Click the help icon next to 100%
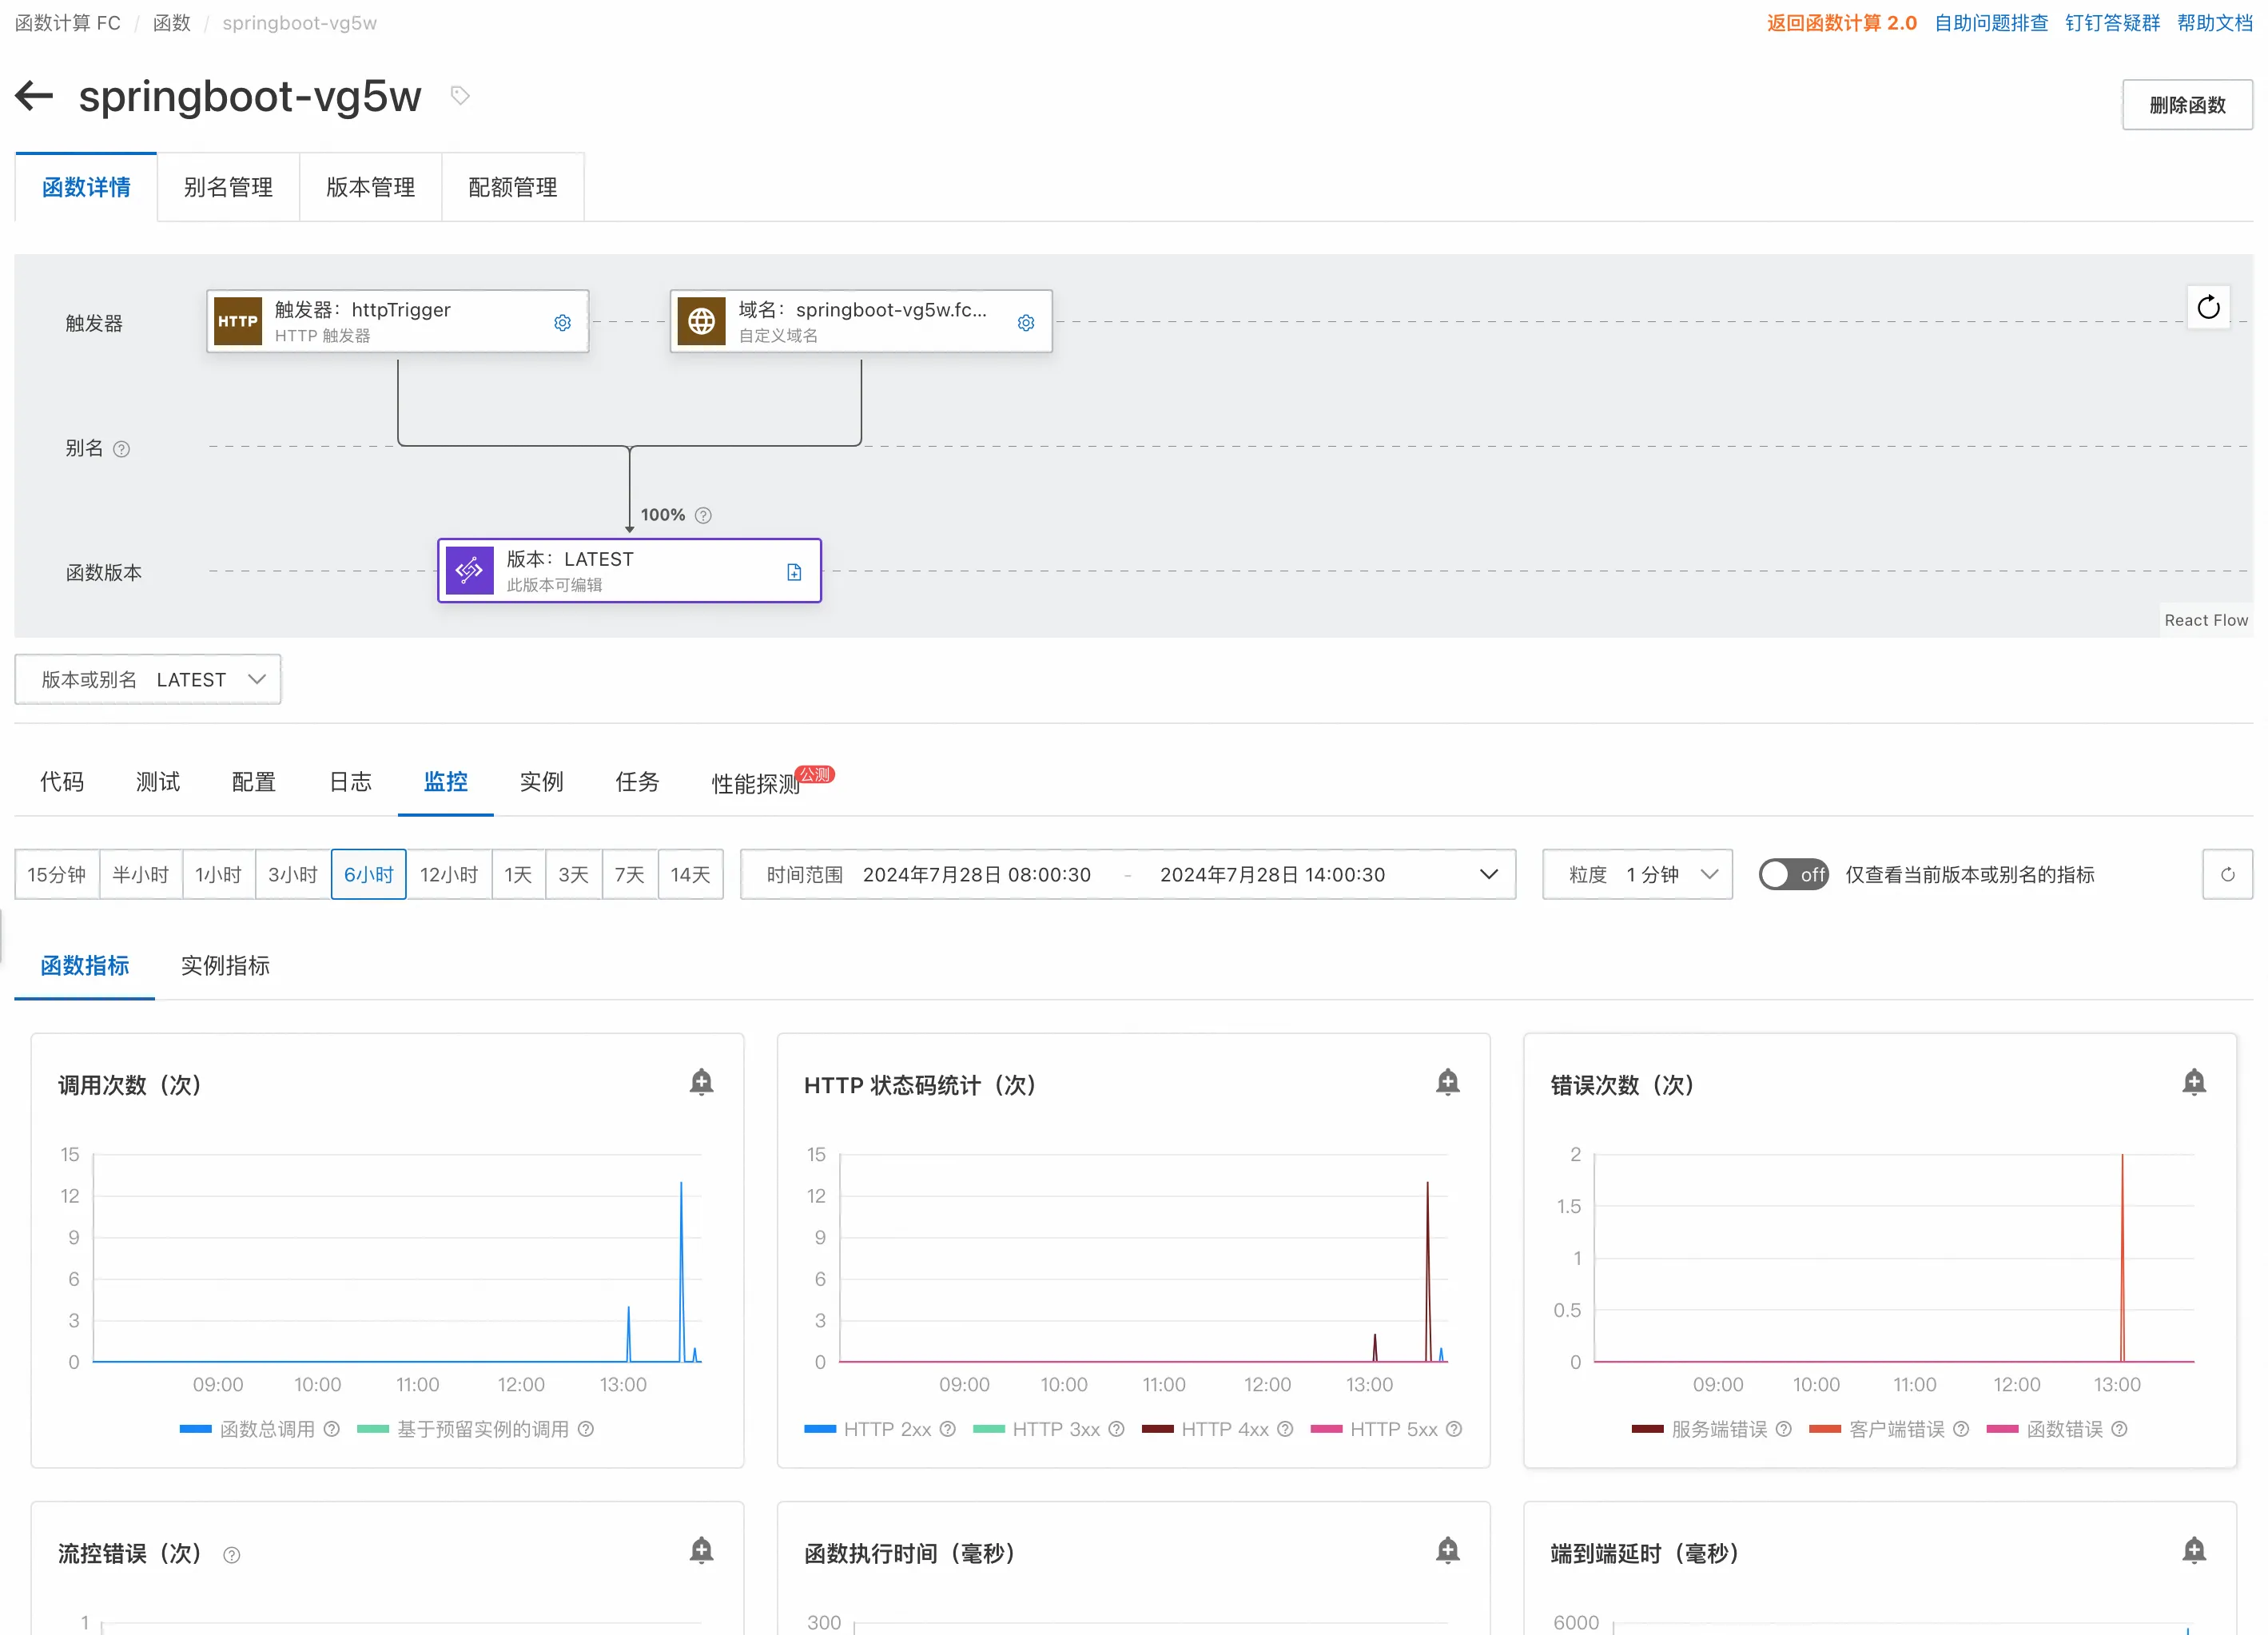The width and height of the screenshot is (2268, 1635). 703,515
